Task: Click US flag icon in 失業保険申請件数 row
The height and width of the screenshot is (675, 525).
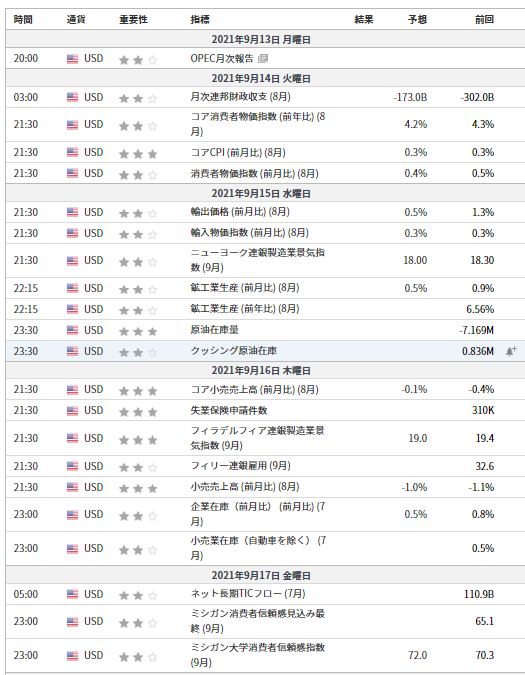Action: pos(72,411)
